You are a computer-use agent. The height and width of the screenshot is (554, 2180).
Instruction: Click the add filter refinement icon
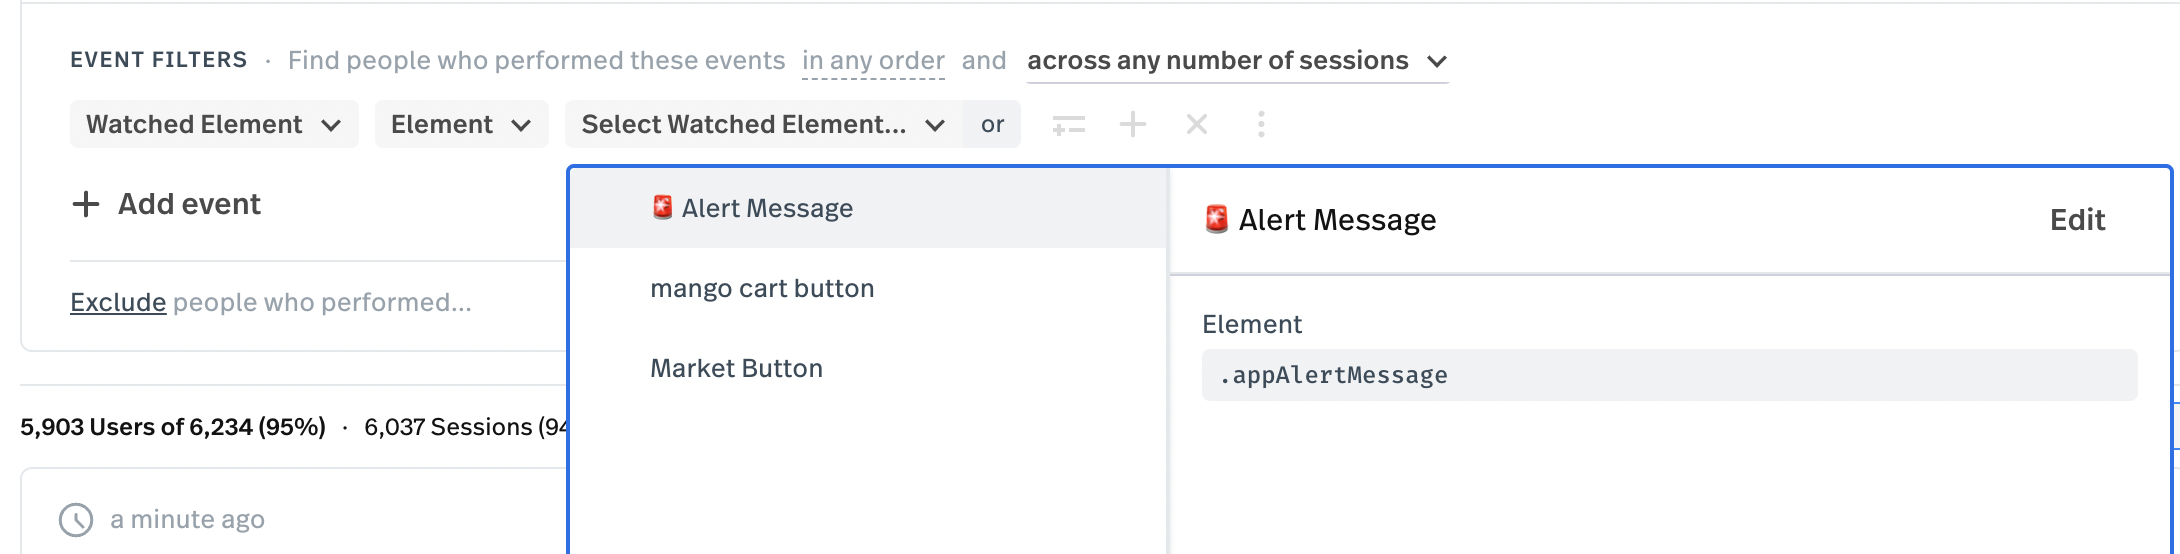point(1068,125)
